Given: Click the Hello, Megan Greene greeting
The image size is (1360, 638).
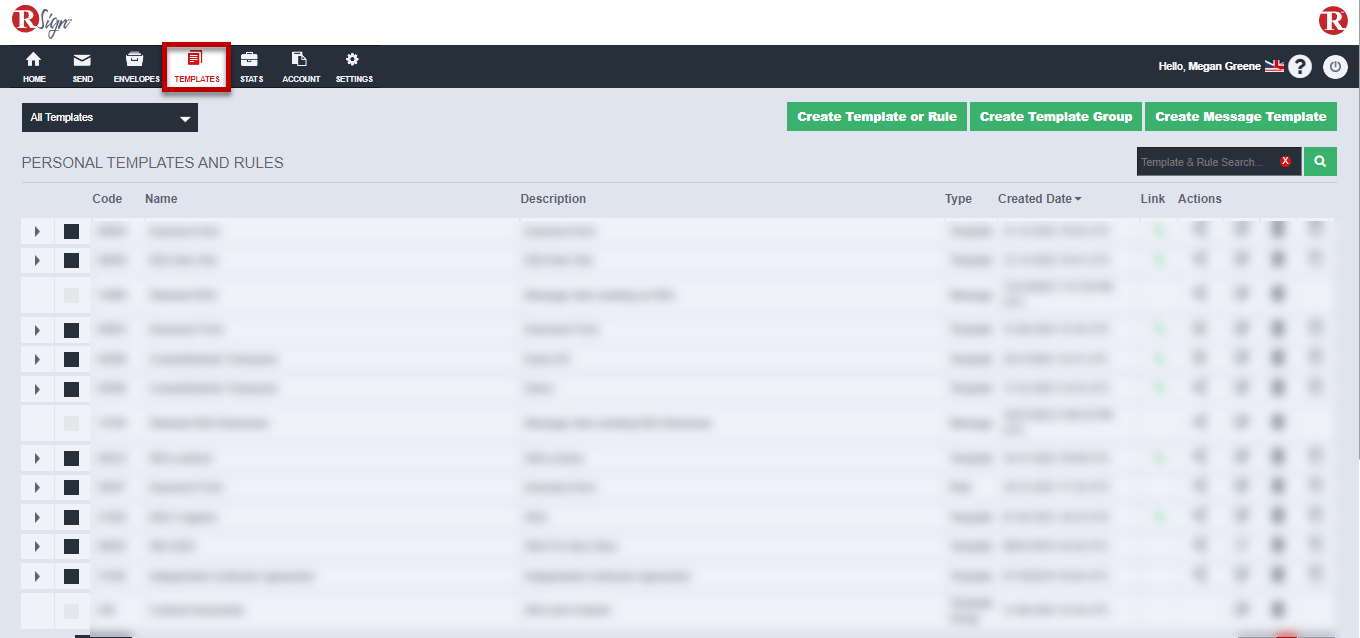Looking at the screenshot, I should [1209, 66].
